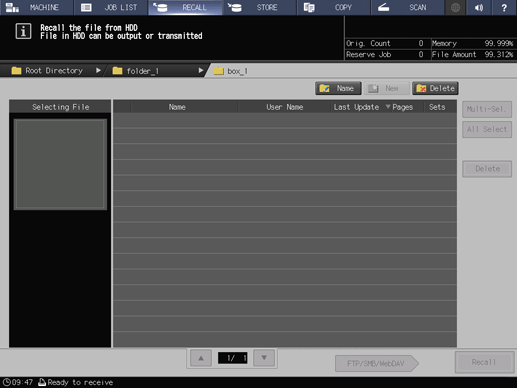Screen dimensions: 517x388
Task: Select box_1 breadcrumb tab
Action: (232, 71)
